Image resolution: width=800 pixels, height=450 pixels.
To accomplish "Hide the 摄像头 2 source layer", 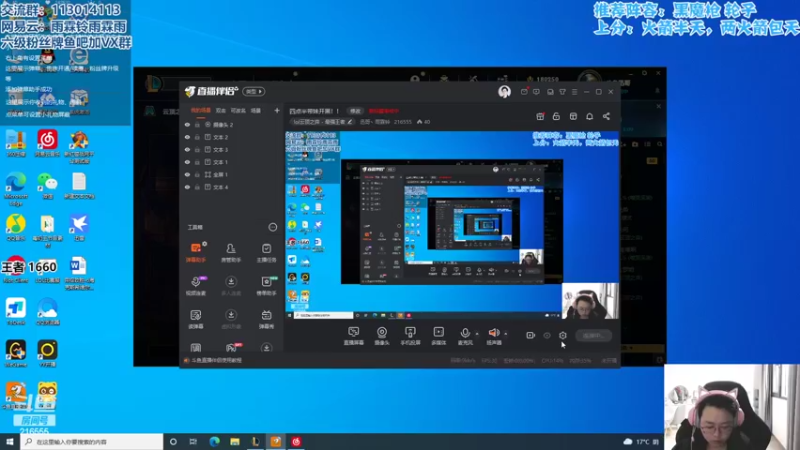I will click(x=187, y=124).
